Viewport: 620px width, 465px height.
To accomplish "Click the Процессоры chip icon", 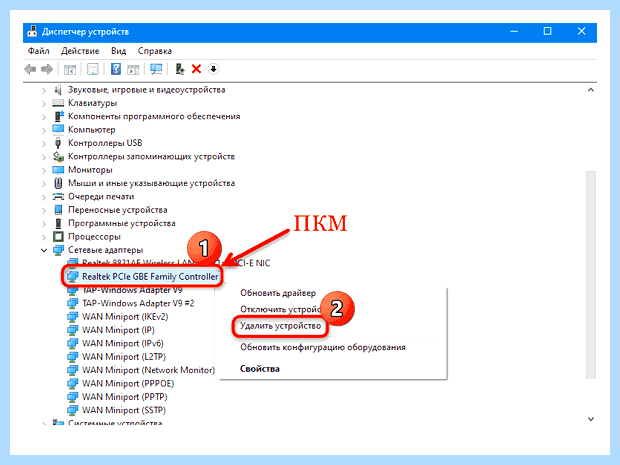I will pyautogui.click(x=58, y=236).
